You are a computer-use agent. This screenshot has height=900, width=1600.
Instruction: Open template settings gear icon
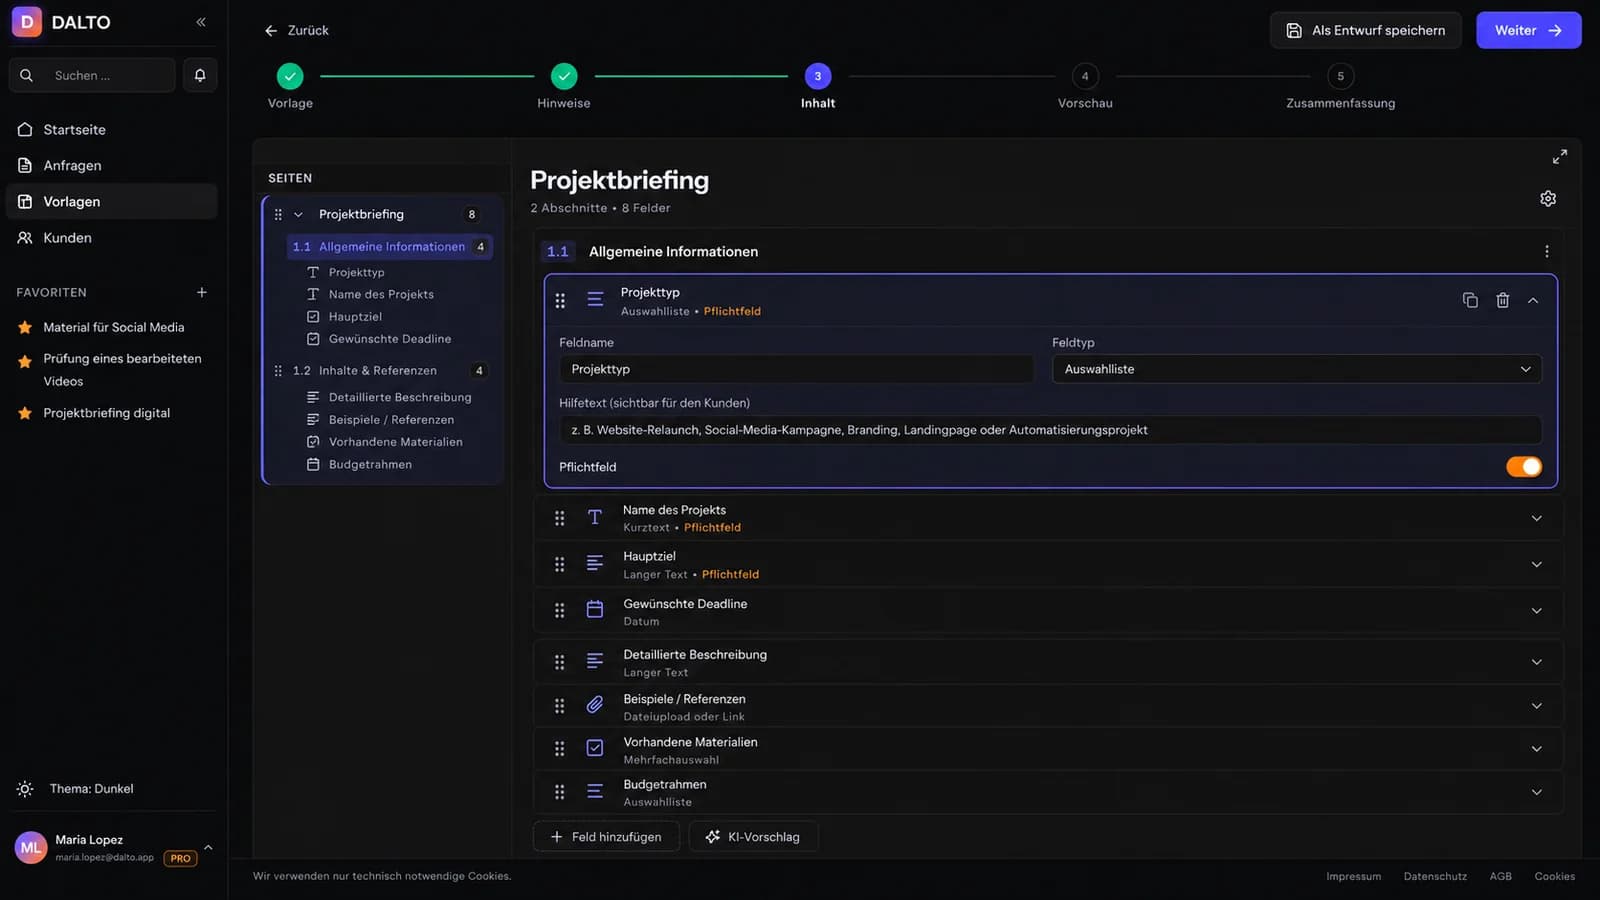pos(1548,198)
